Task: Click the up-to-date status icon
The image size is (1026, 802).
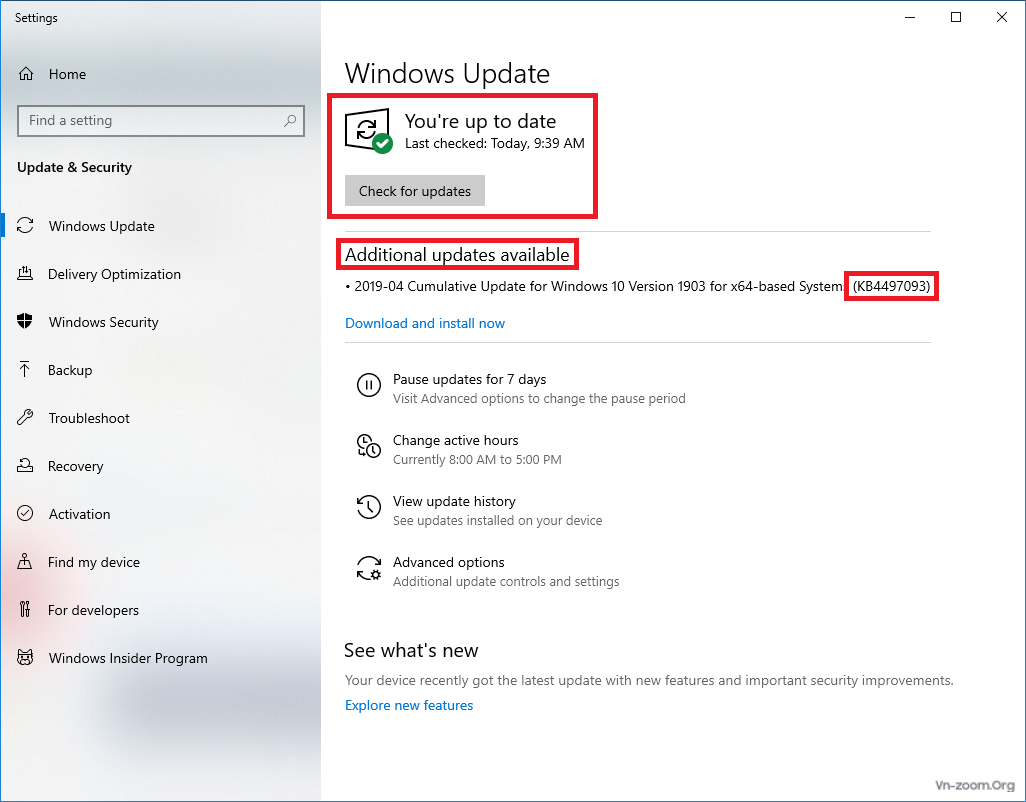Action: [368, 131]
